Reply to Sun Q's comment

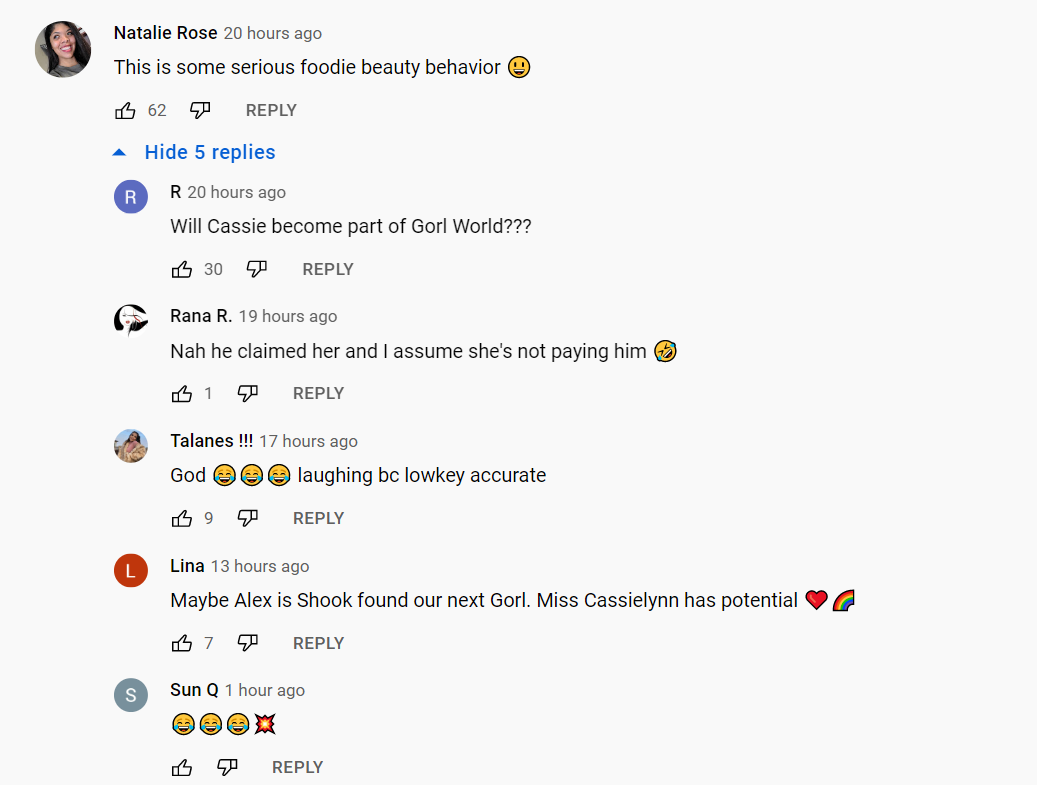click(298, 767)
